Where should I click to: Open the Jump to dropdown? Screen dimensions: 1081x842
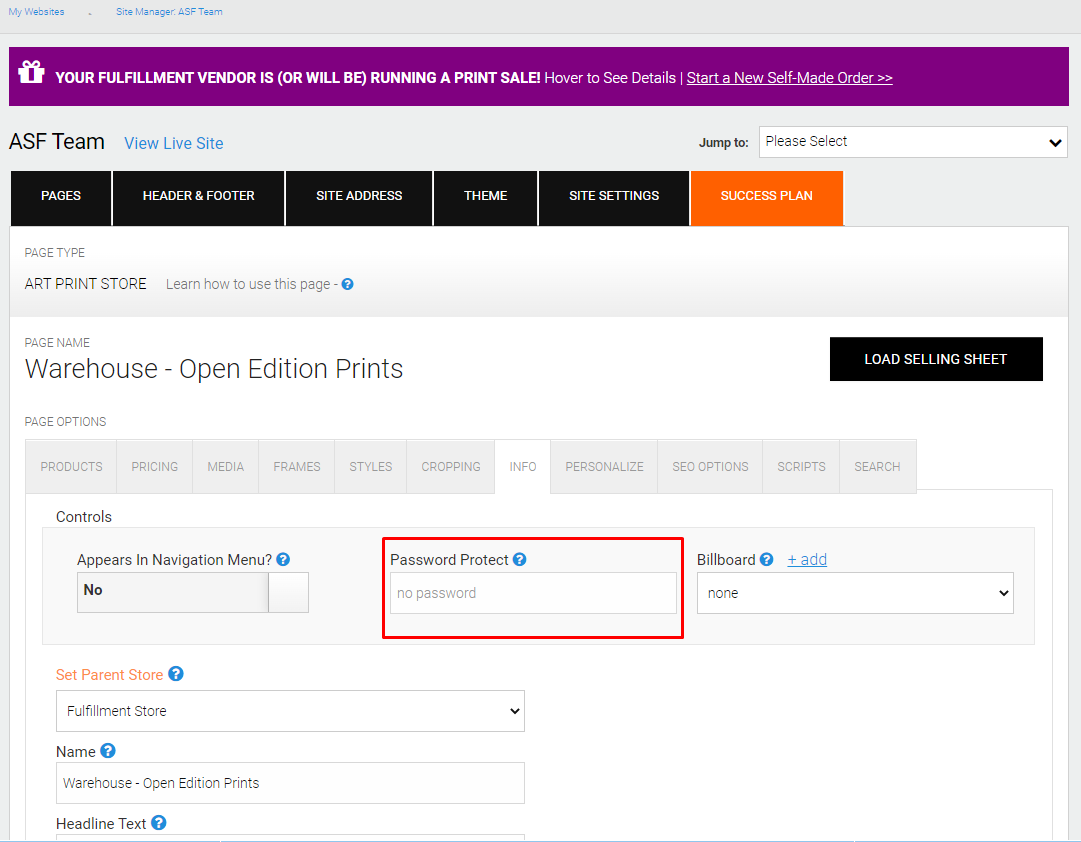pos(913,142)
